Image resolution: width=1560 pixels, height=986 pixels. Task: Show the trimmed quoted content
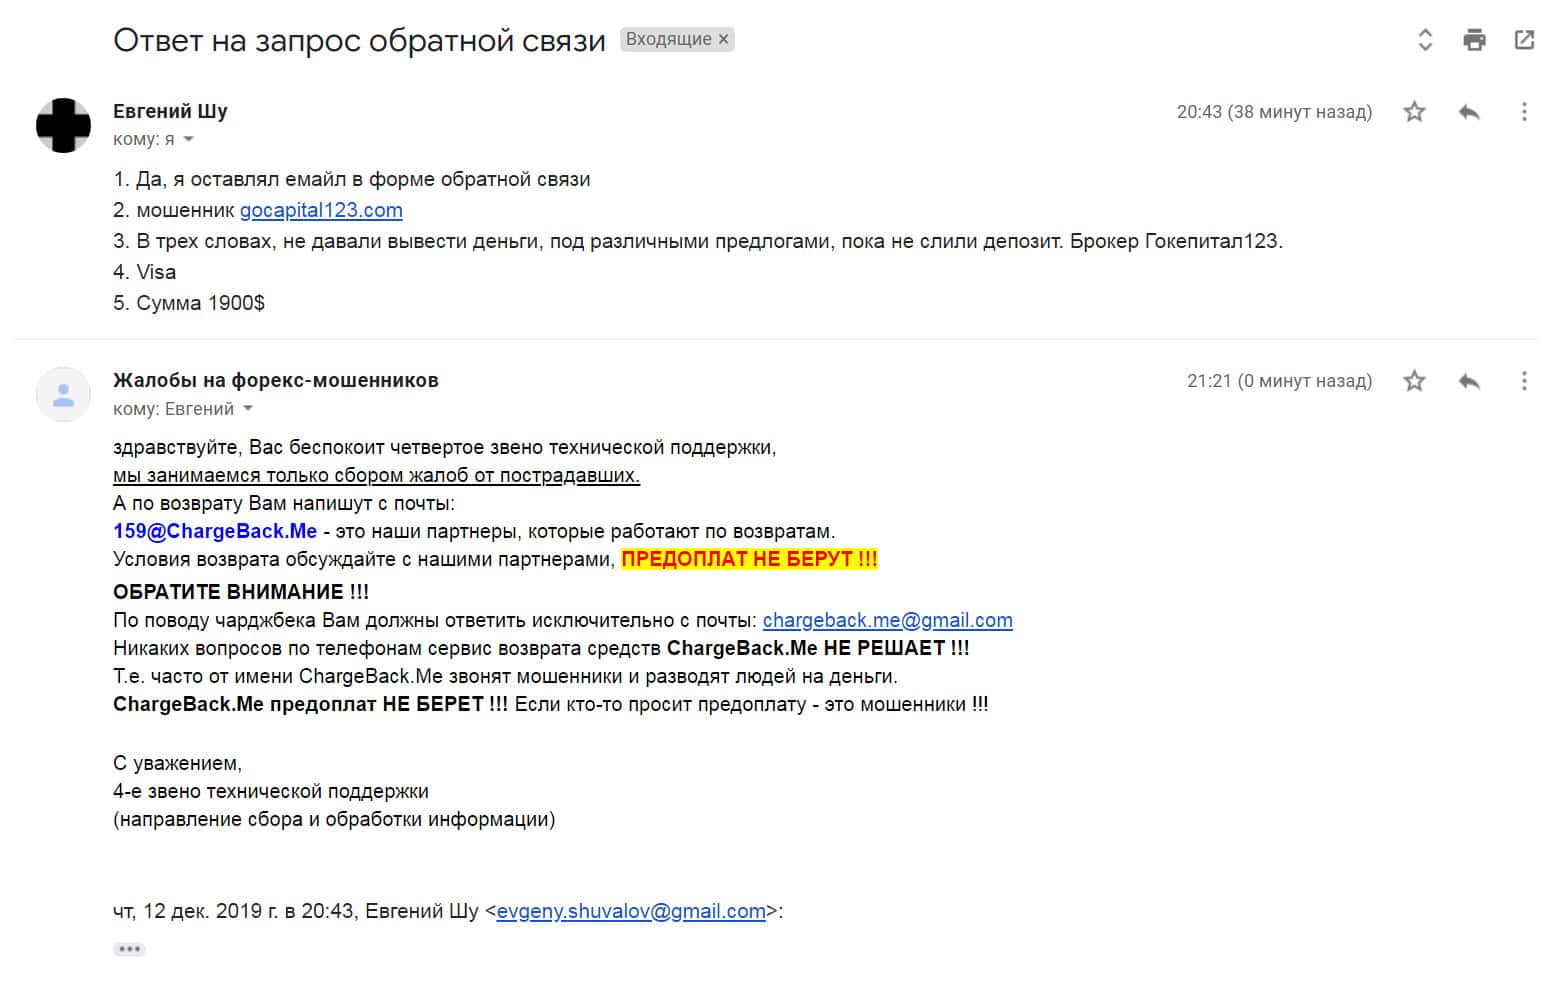click(129, 949)
